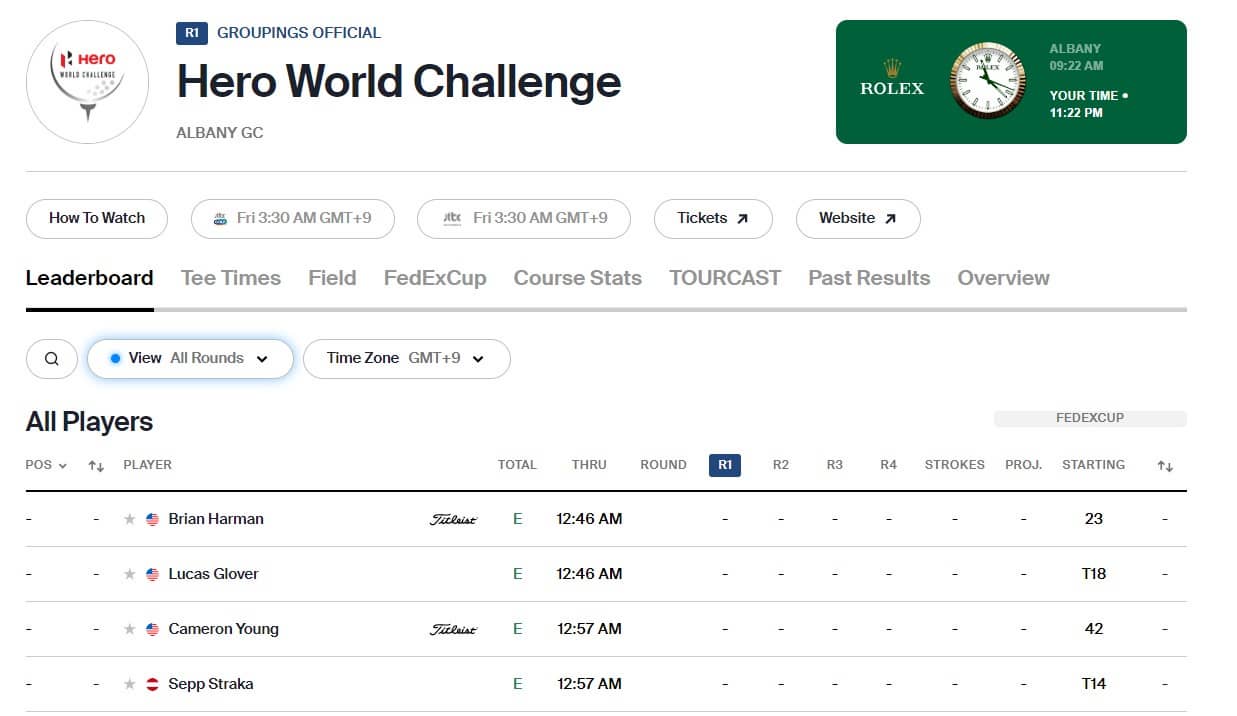Click the ALBANY GC course name

[x=220, y=132]
